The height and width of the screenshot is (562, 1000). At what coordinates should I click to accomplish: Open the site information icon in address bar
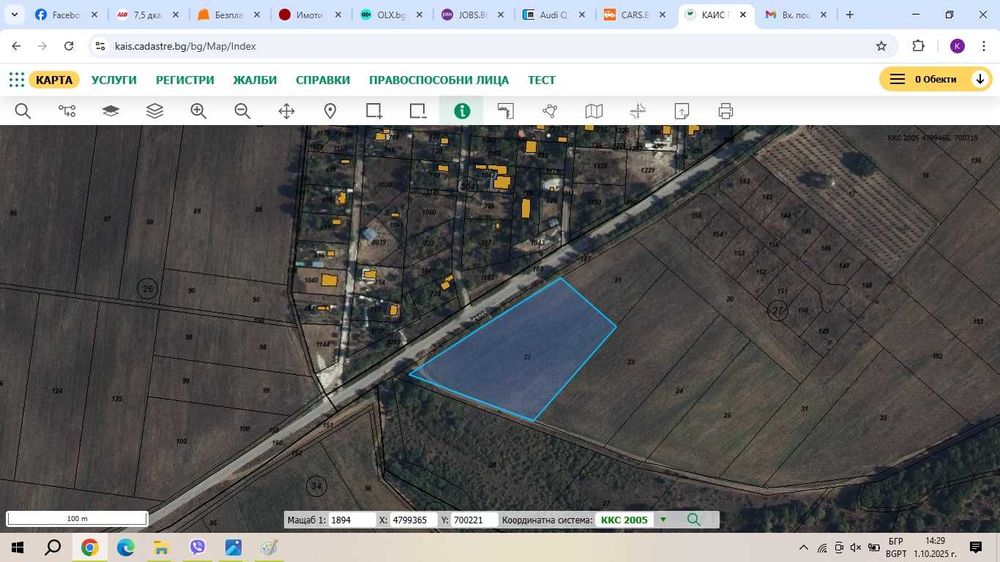click(100, 46)
